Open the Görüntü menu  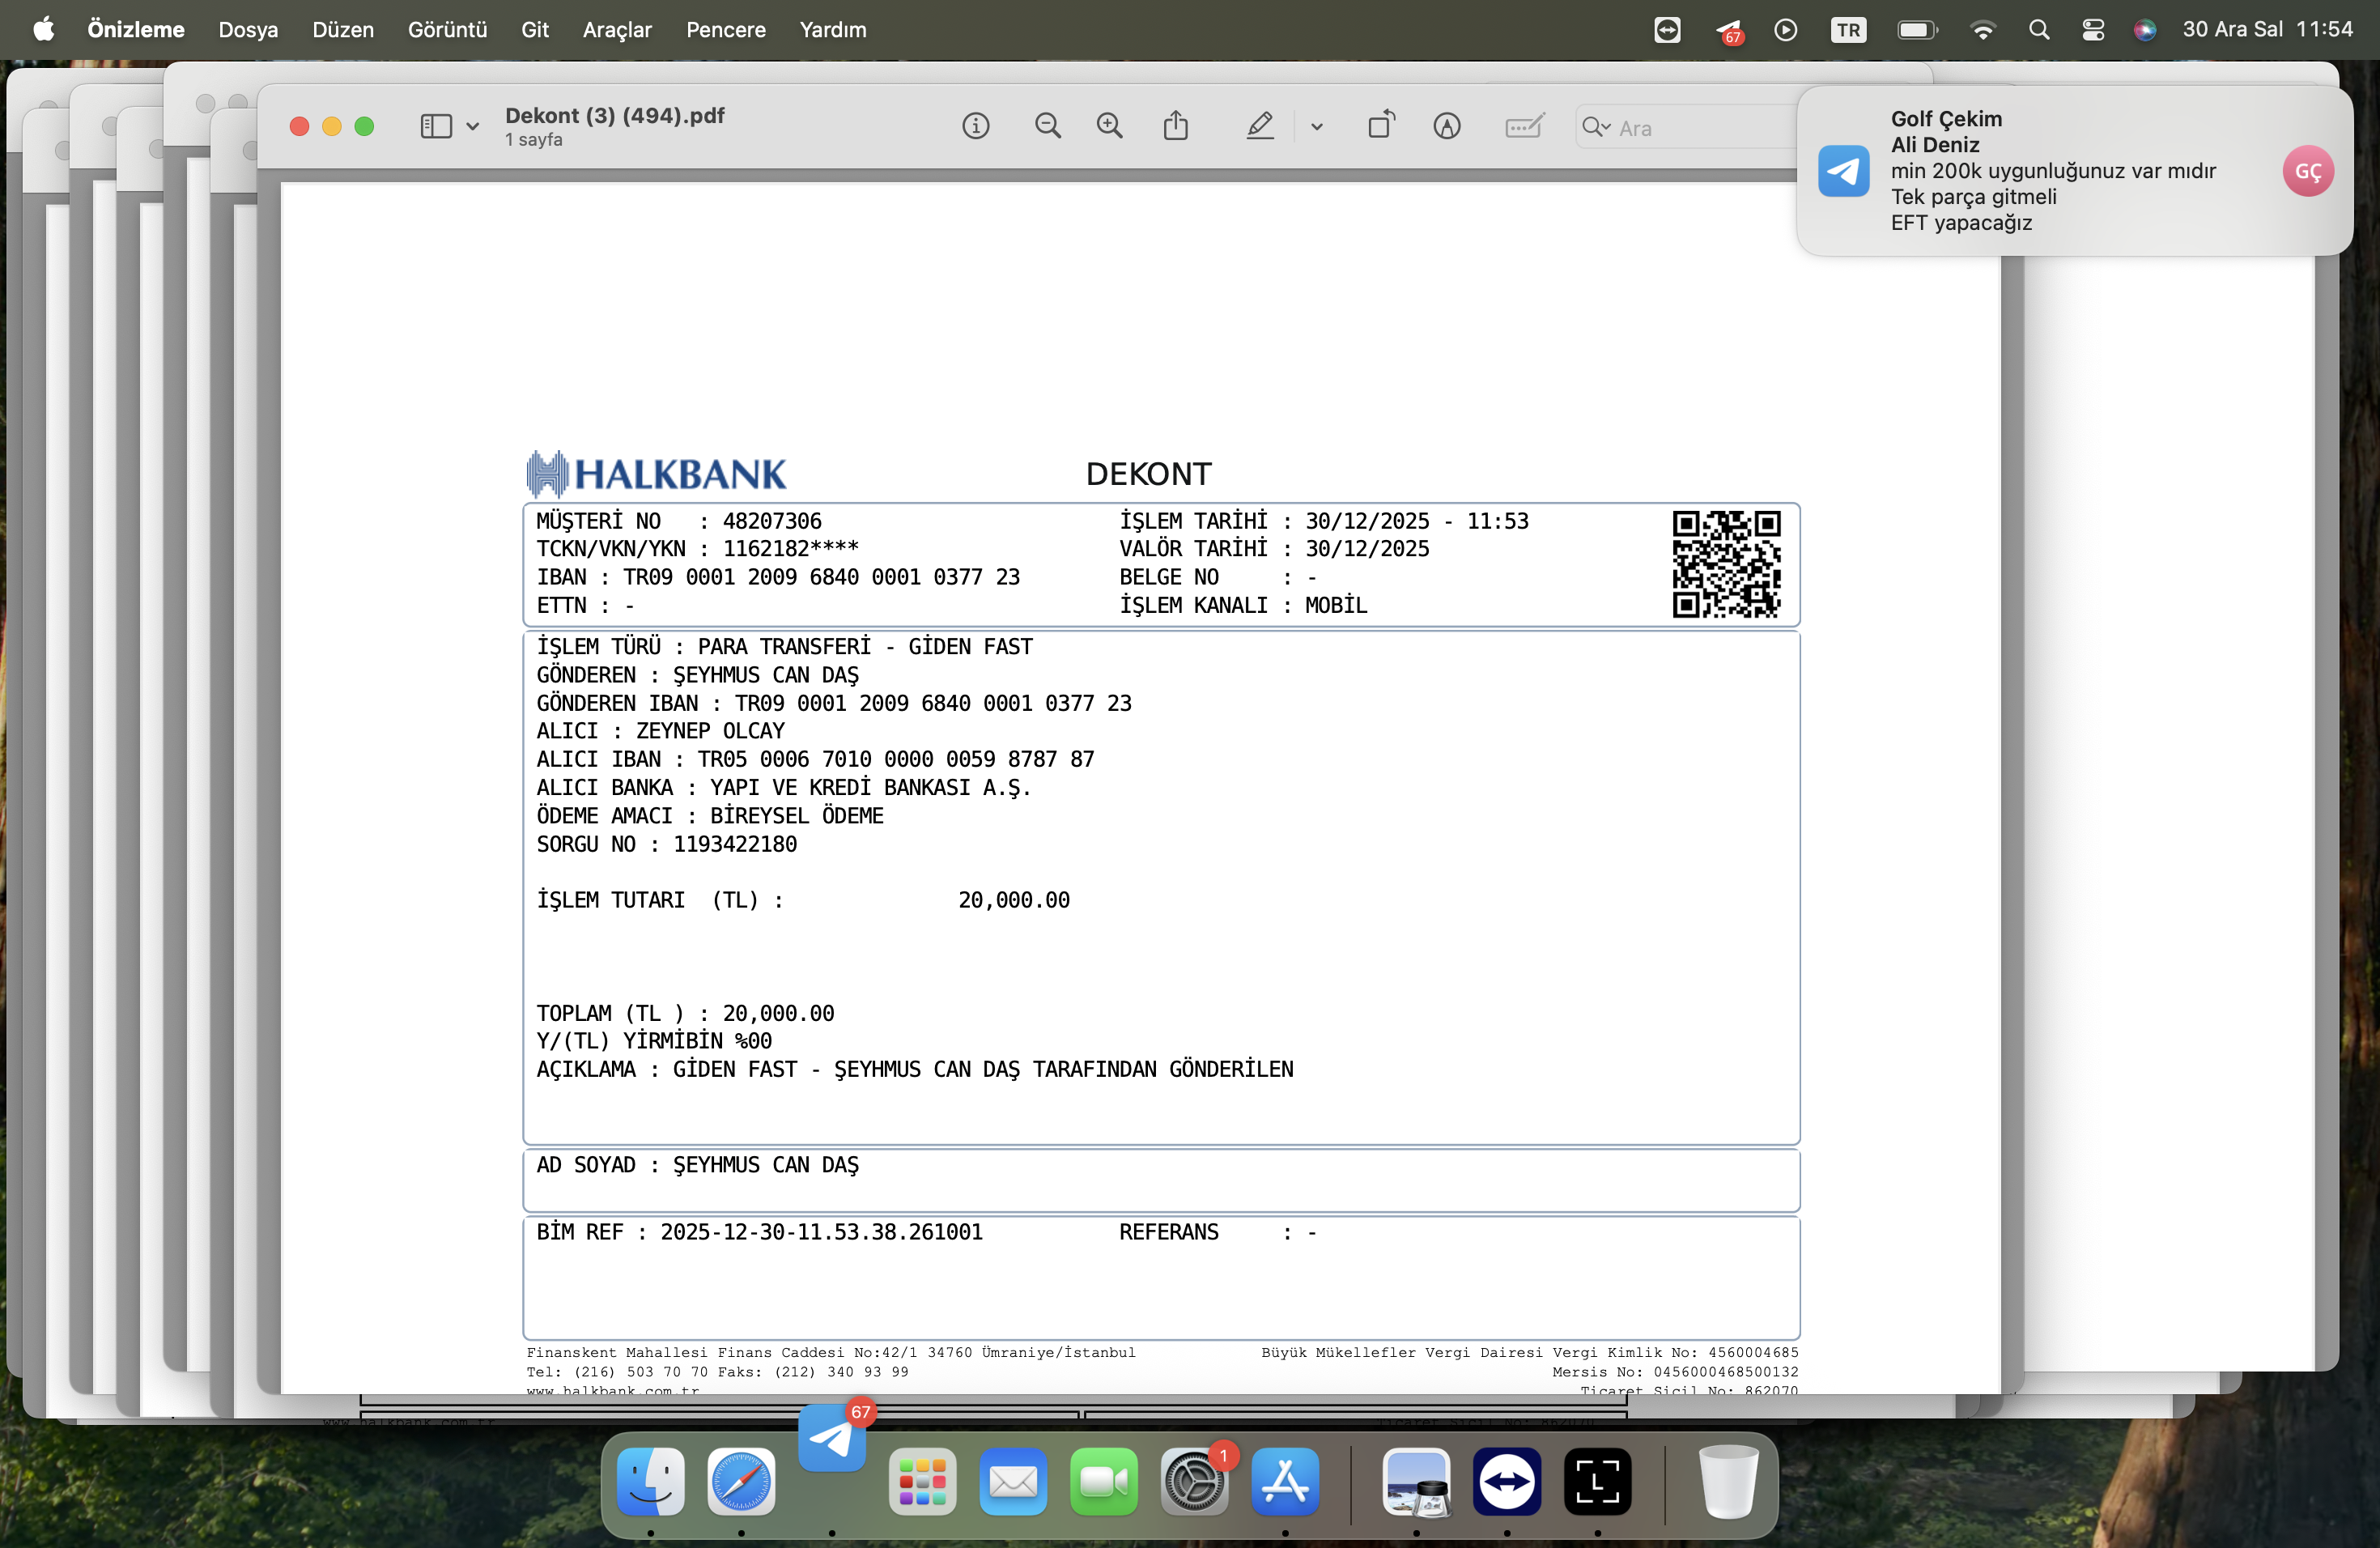click(447, 30)
